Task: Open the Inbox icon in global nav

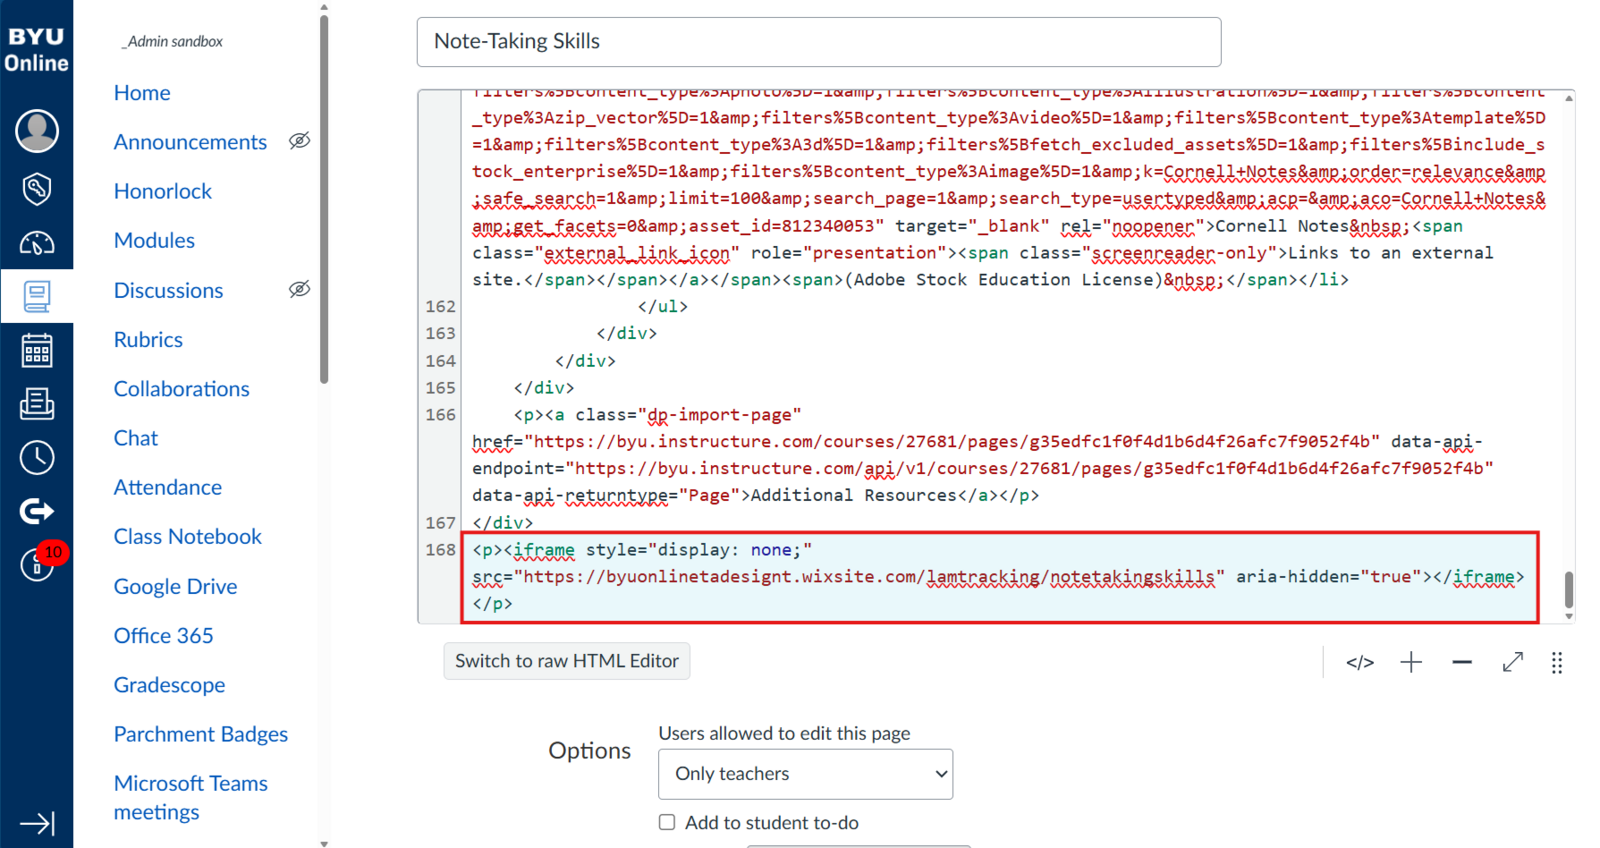Action: coord(37,404)
